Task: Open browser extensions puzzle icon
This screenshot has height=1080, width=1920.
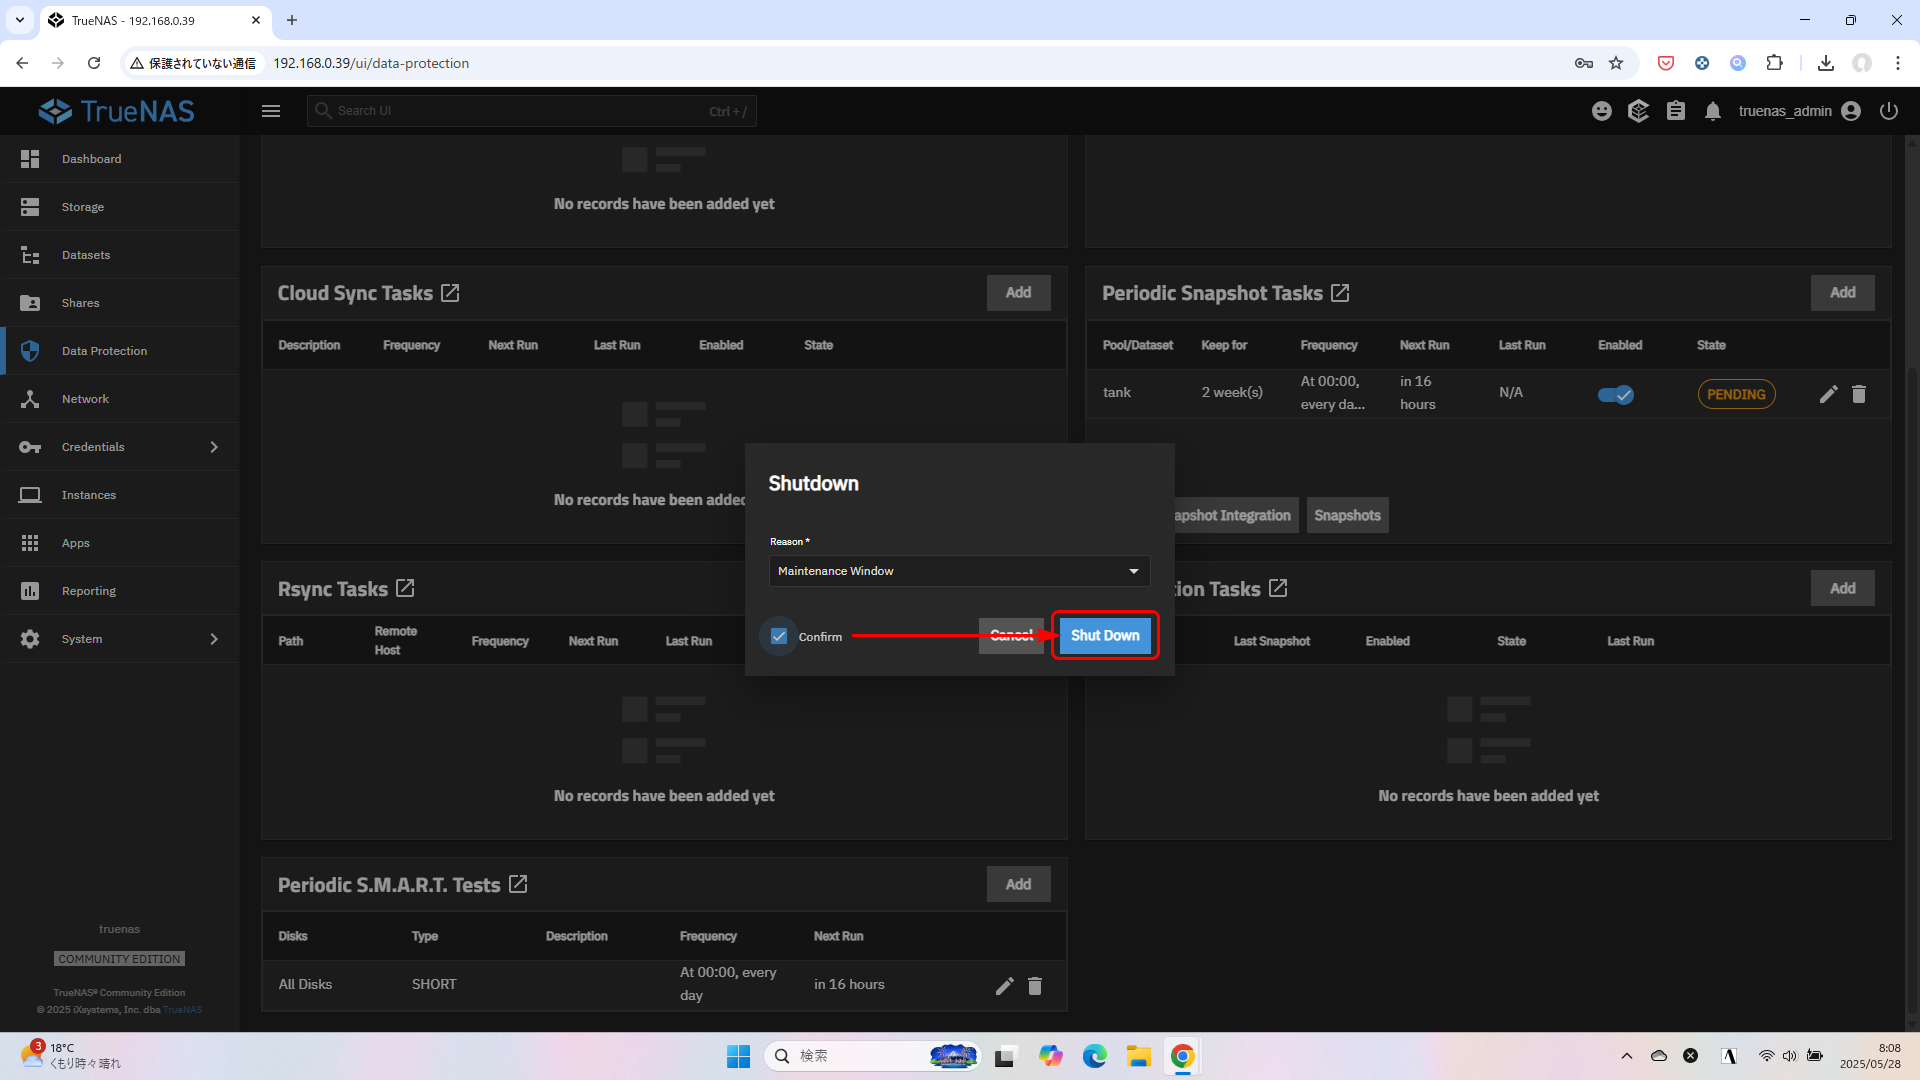Action: (1774, 63)
